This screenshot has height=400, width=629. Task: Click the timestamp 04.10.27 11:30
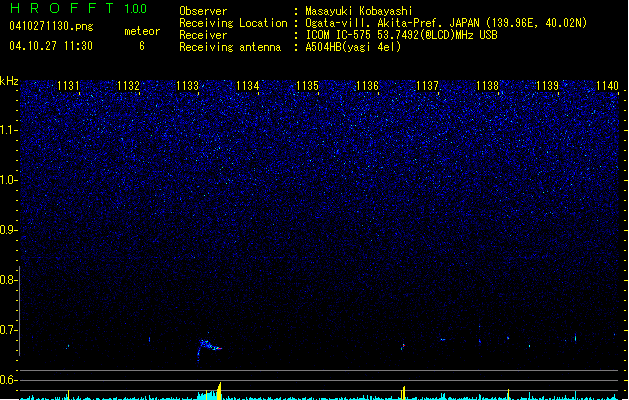point(51,46)
